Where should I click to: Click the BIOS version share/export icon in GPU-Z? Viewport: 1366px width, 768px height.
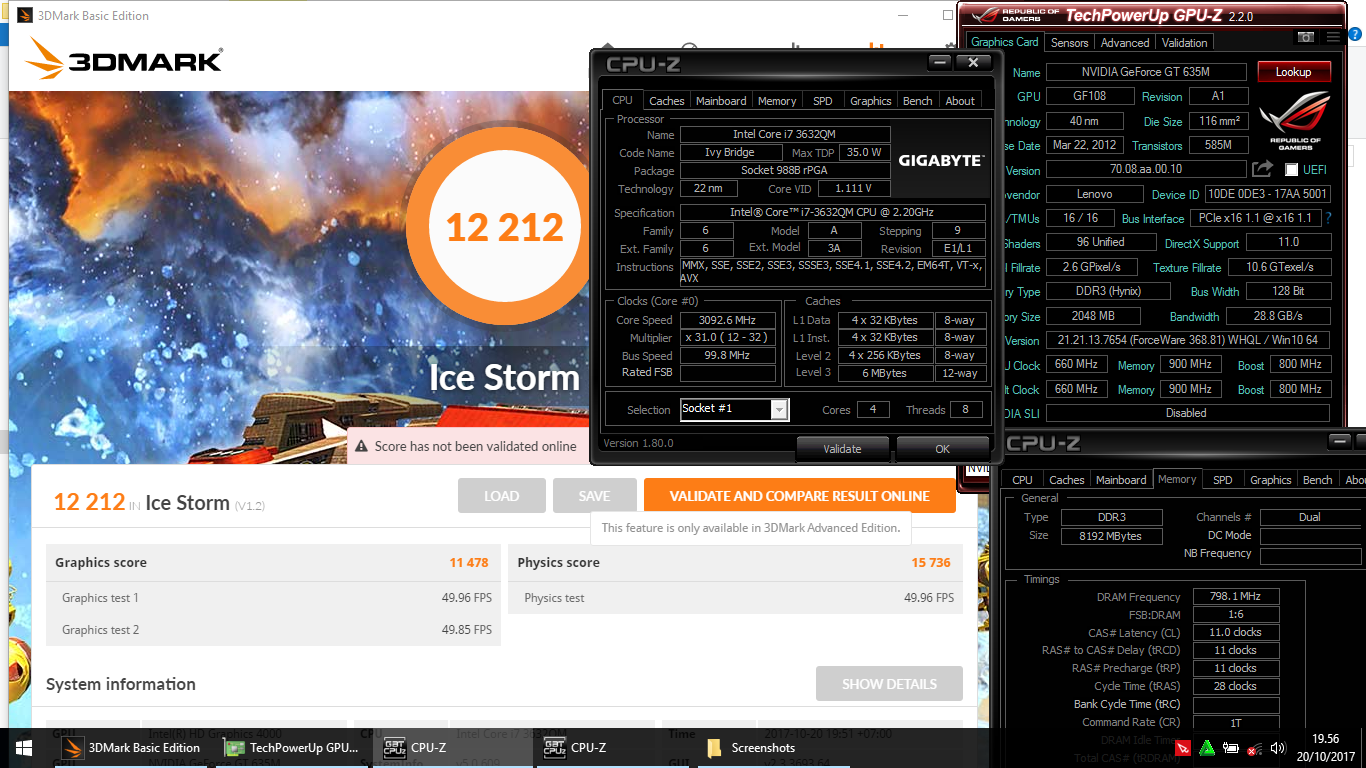point(1262,169)
